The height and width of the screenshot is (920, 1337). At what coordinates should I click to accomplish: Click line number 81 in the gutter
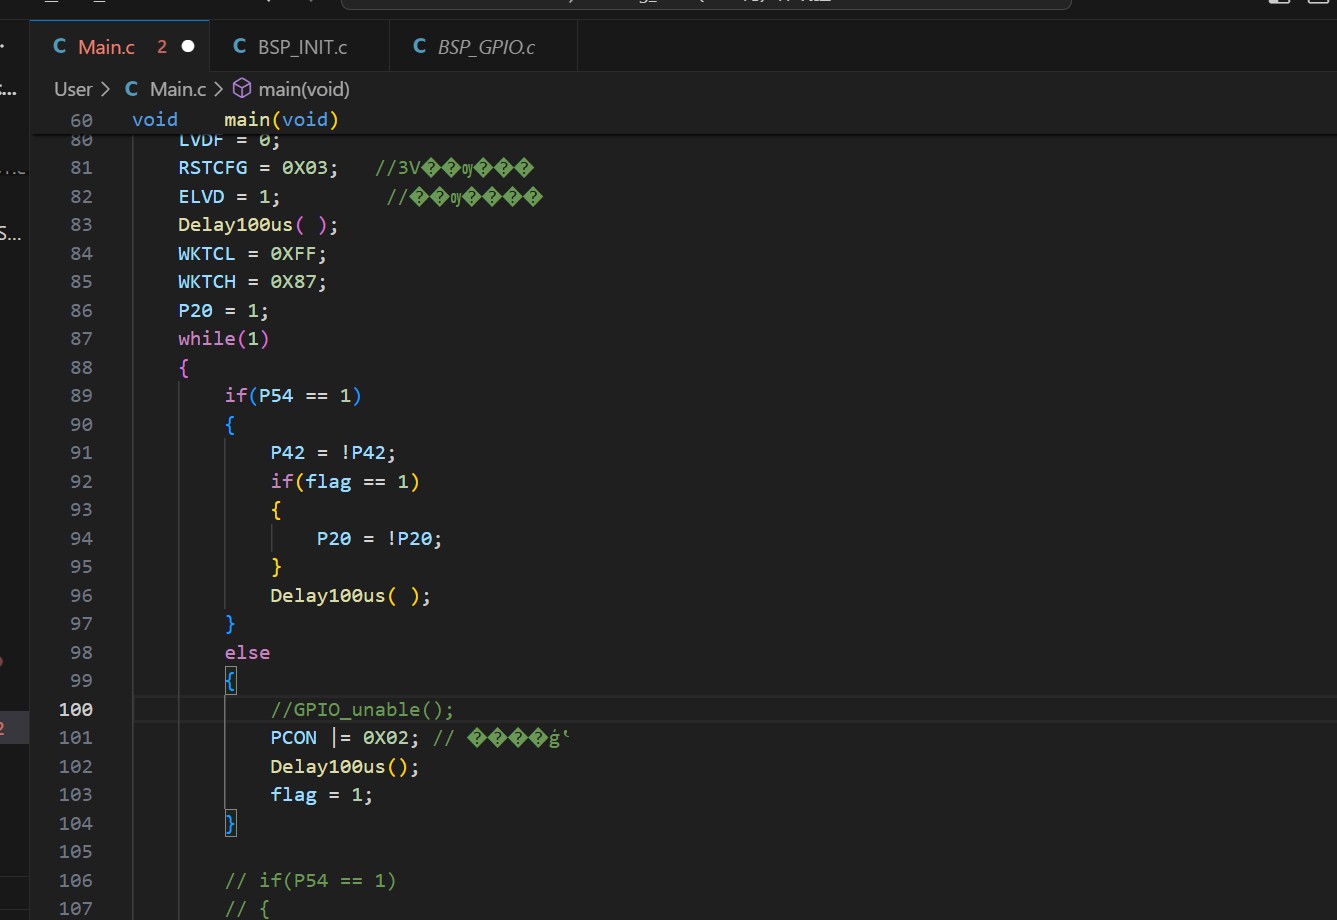coord(81,167)
